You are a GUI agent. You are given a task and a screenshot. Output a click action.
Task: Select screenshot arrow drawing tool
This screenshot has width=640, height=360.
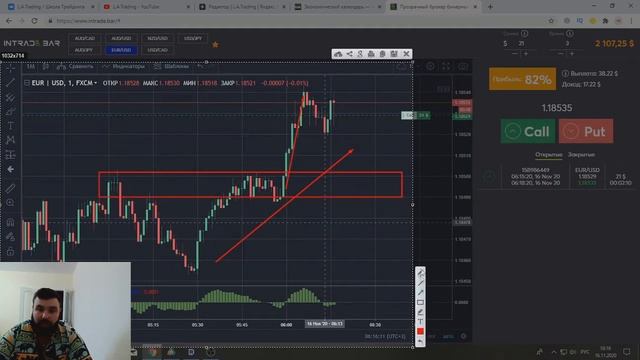pyautogui.click(x=420, y=293)
